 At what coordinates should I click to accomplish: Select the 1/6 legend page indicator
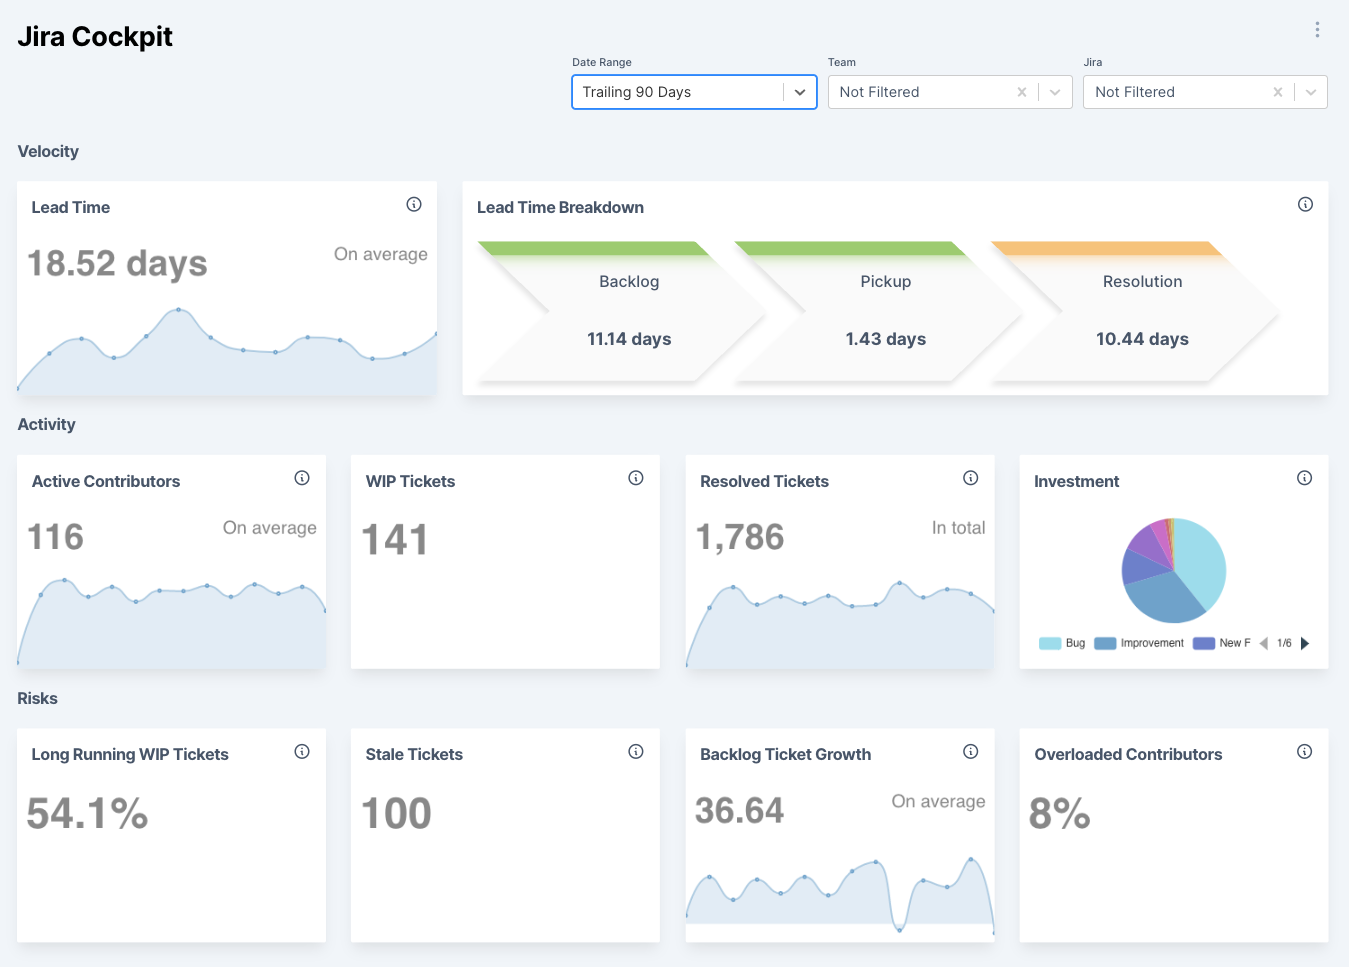pos(1284,643)
